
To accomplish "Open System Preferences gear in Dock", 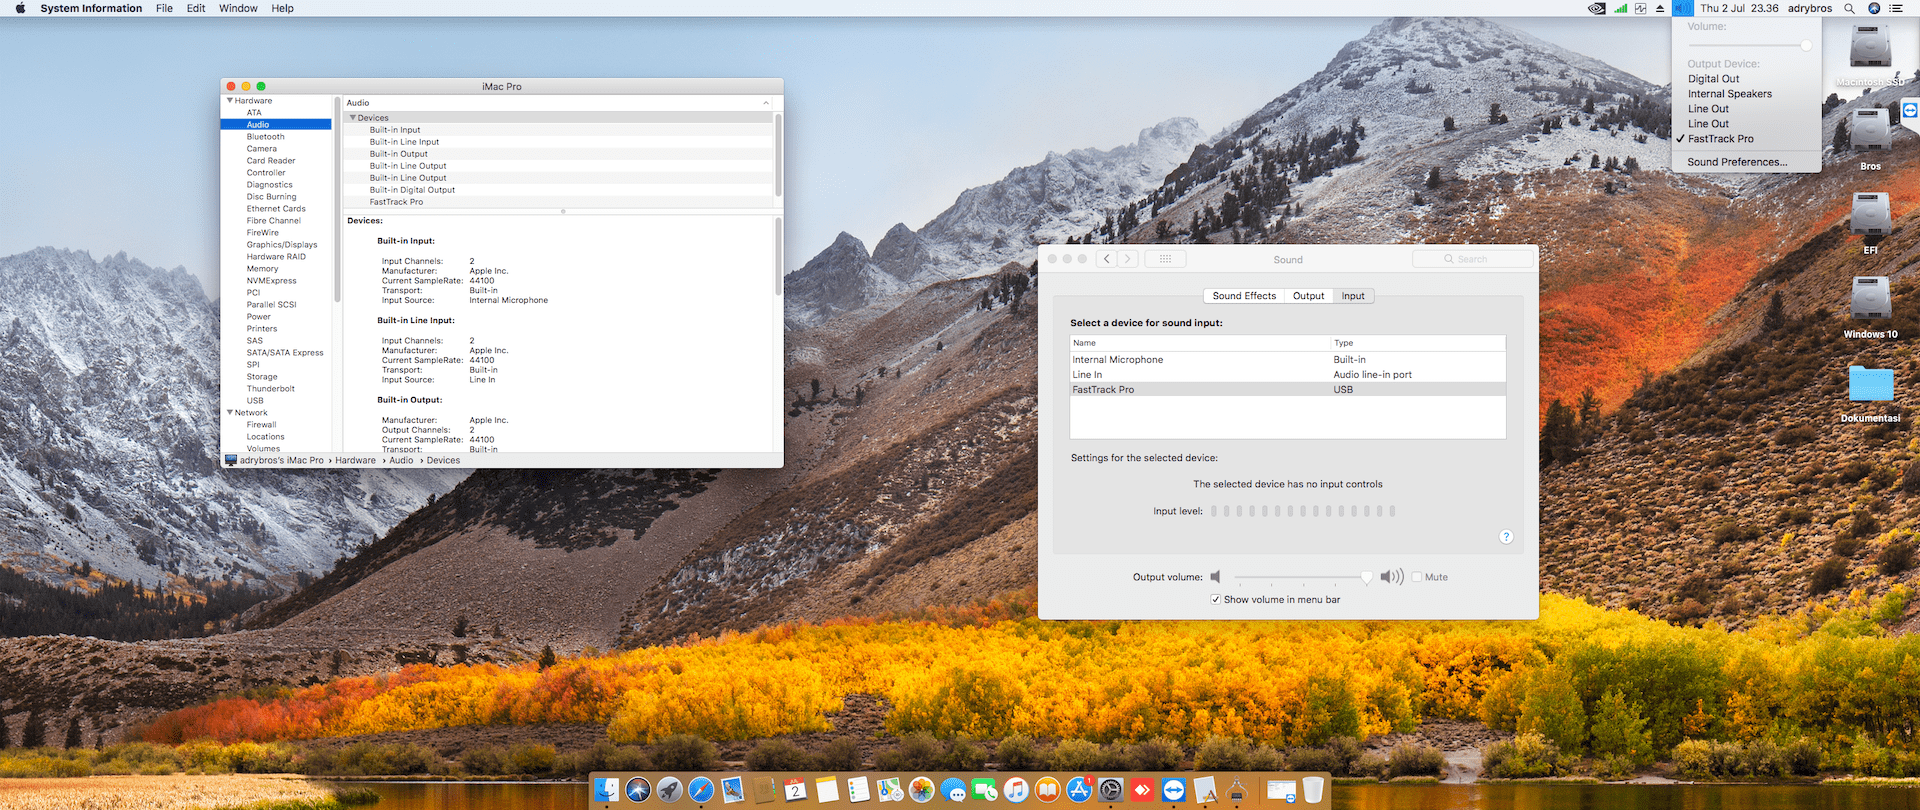I will (x=1111, y=790).
